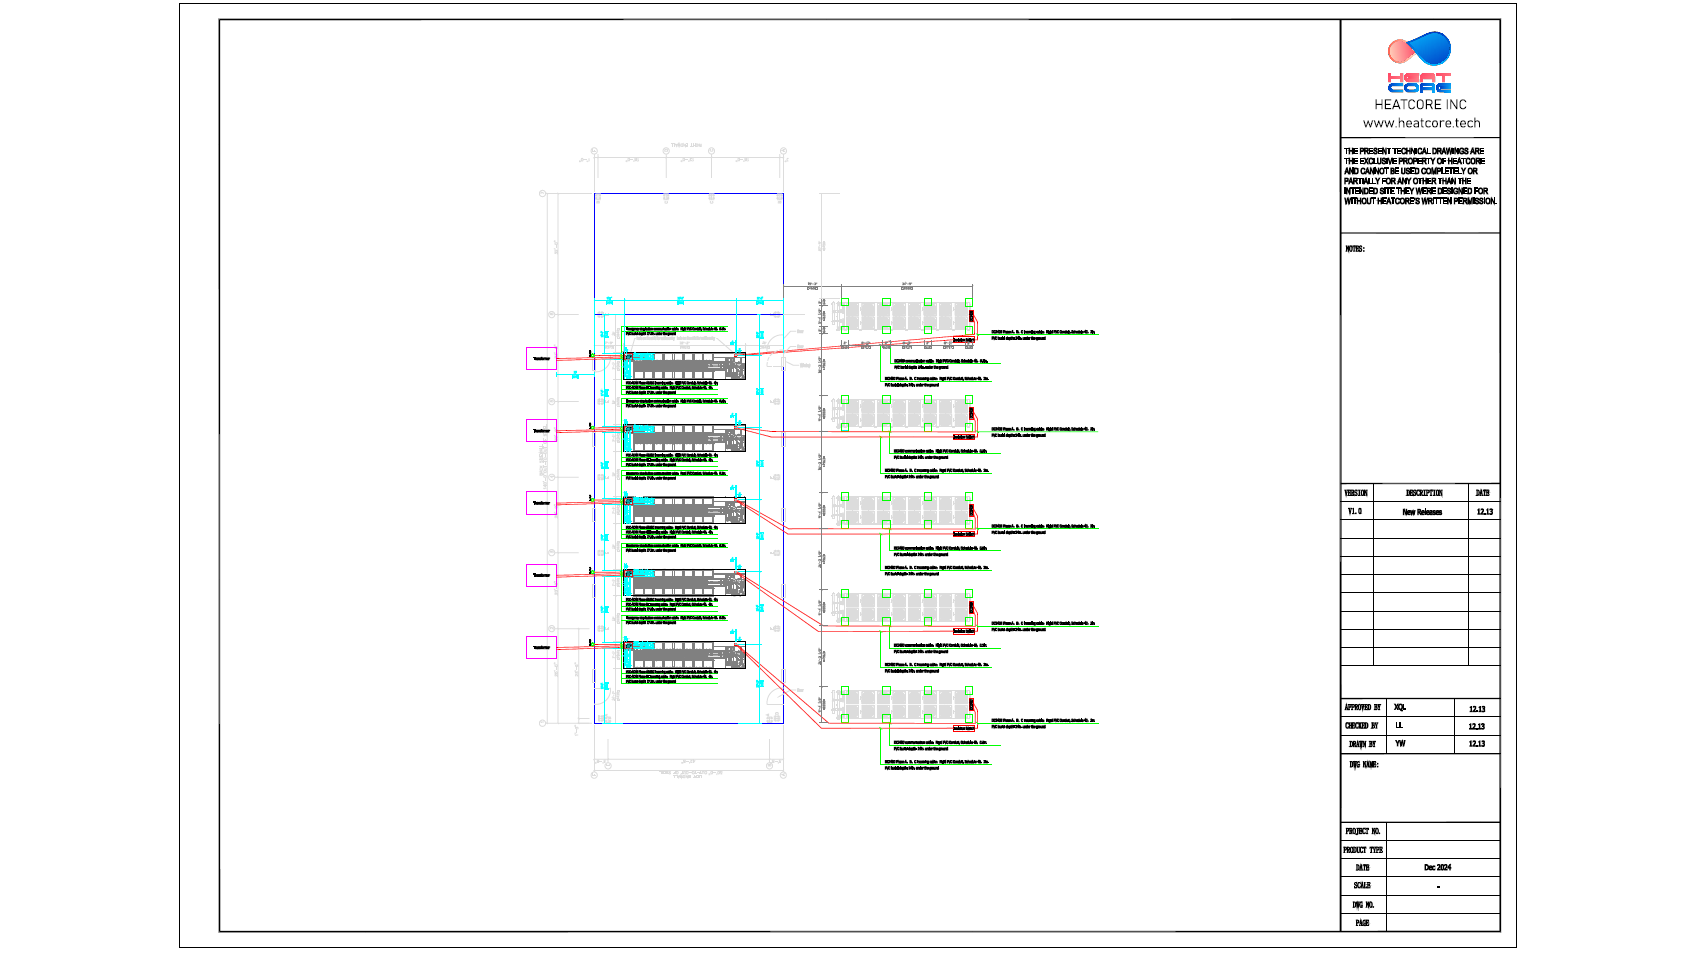Click the SCALE label

pyautogui.click(x=1362, y=886)
